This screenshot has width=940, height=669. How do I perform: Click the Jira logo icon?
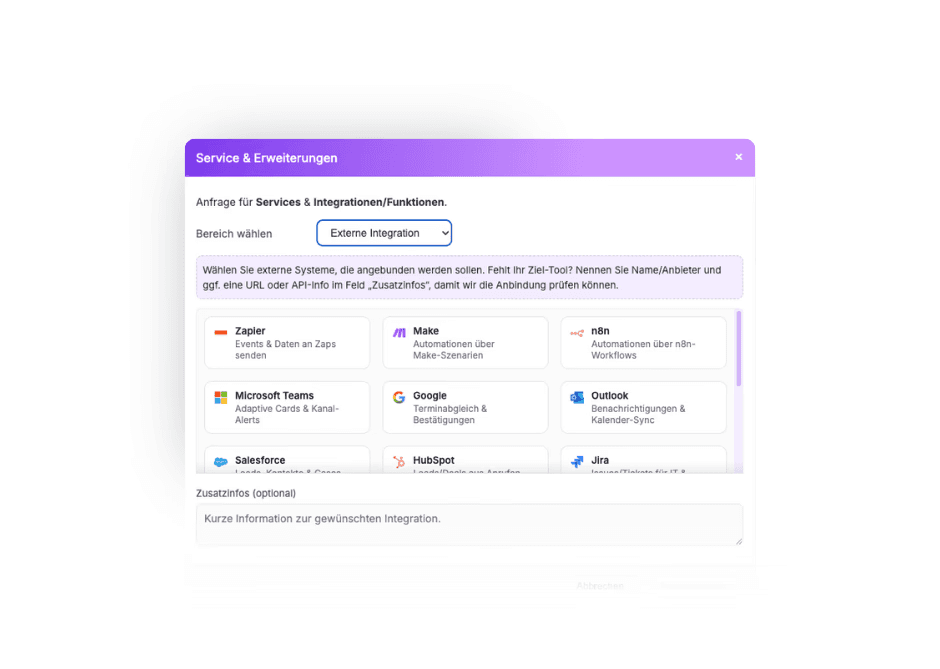577,462
